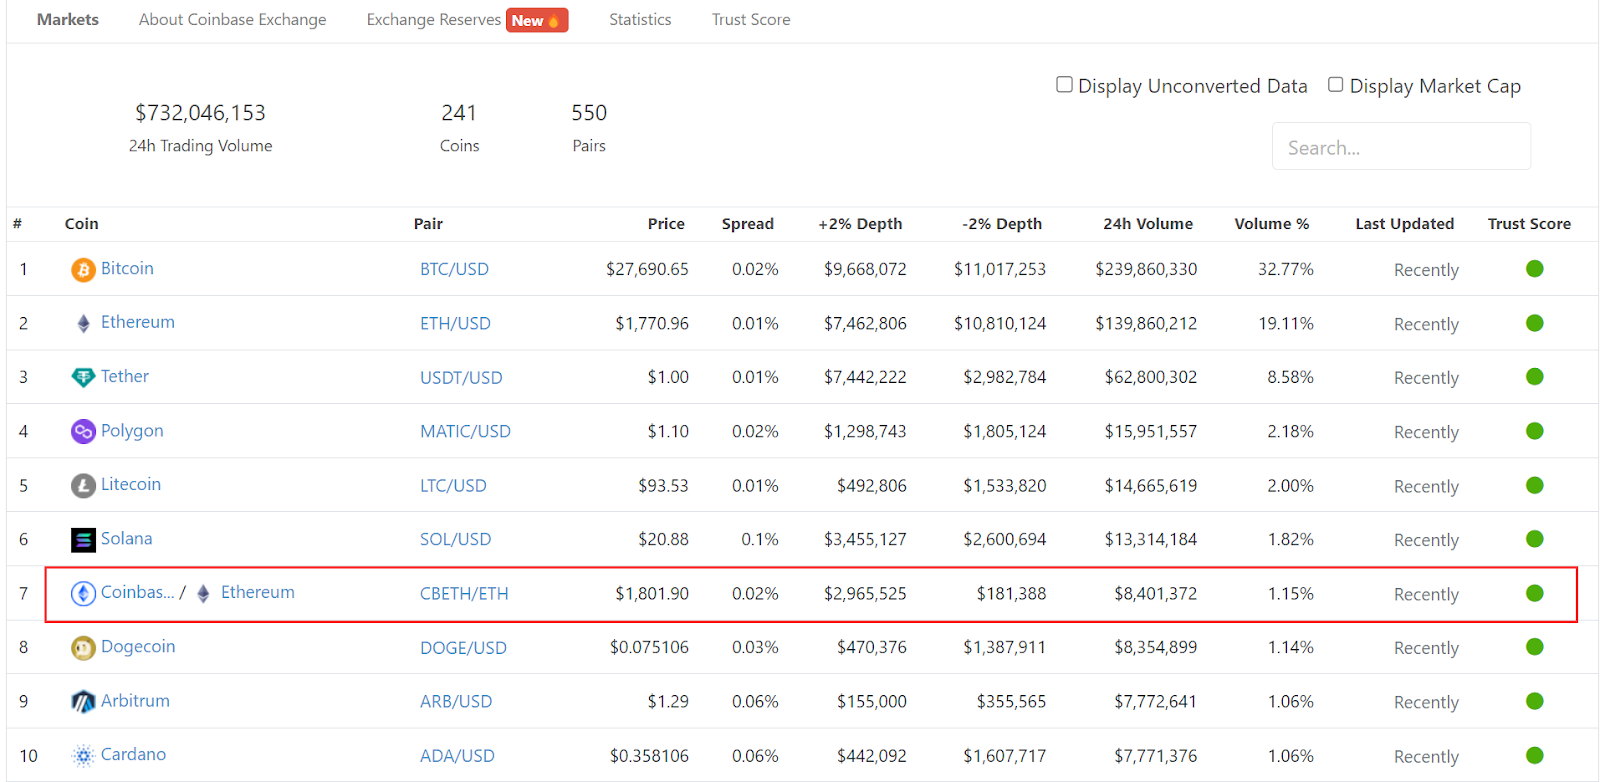Open the Tether coin link
The width and height of the screenshot is (1600, 782).
125,376
